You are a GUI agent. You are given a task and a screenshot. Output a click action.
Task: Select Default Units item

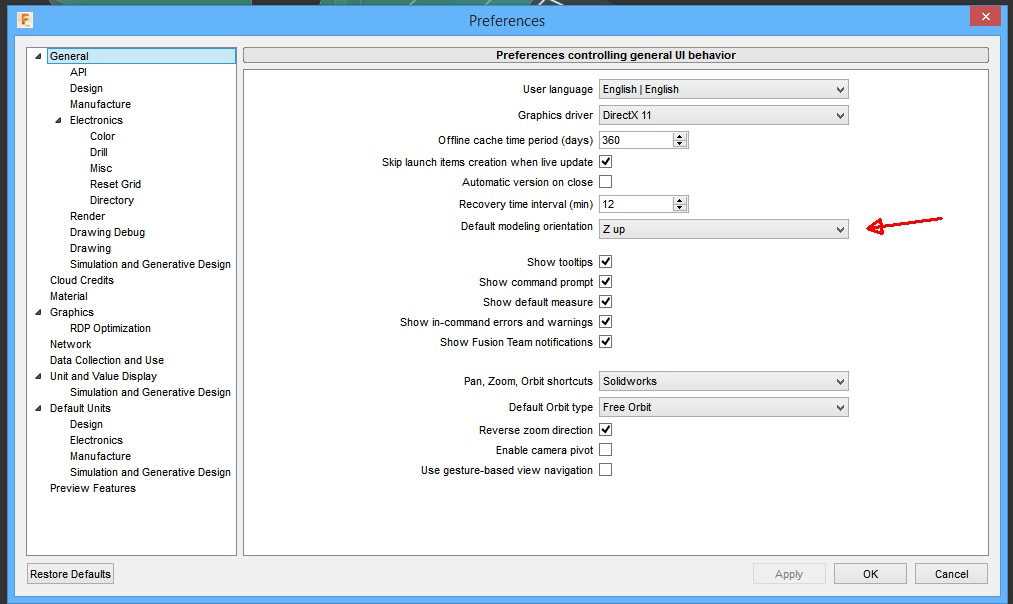(x=80, y=408)
